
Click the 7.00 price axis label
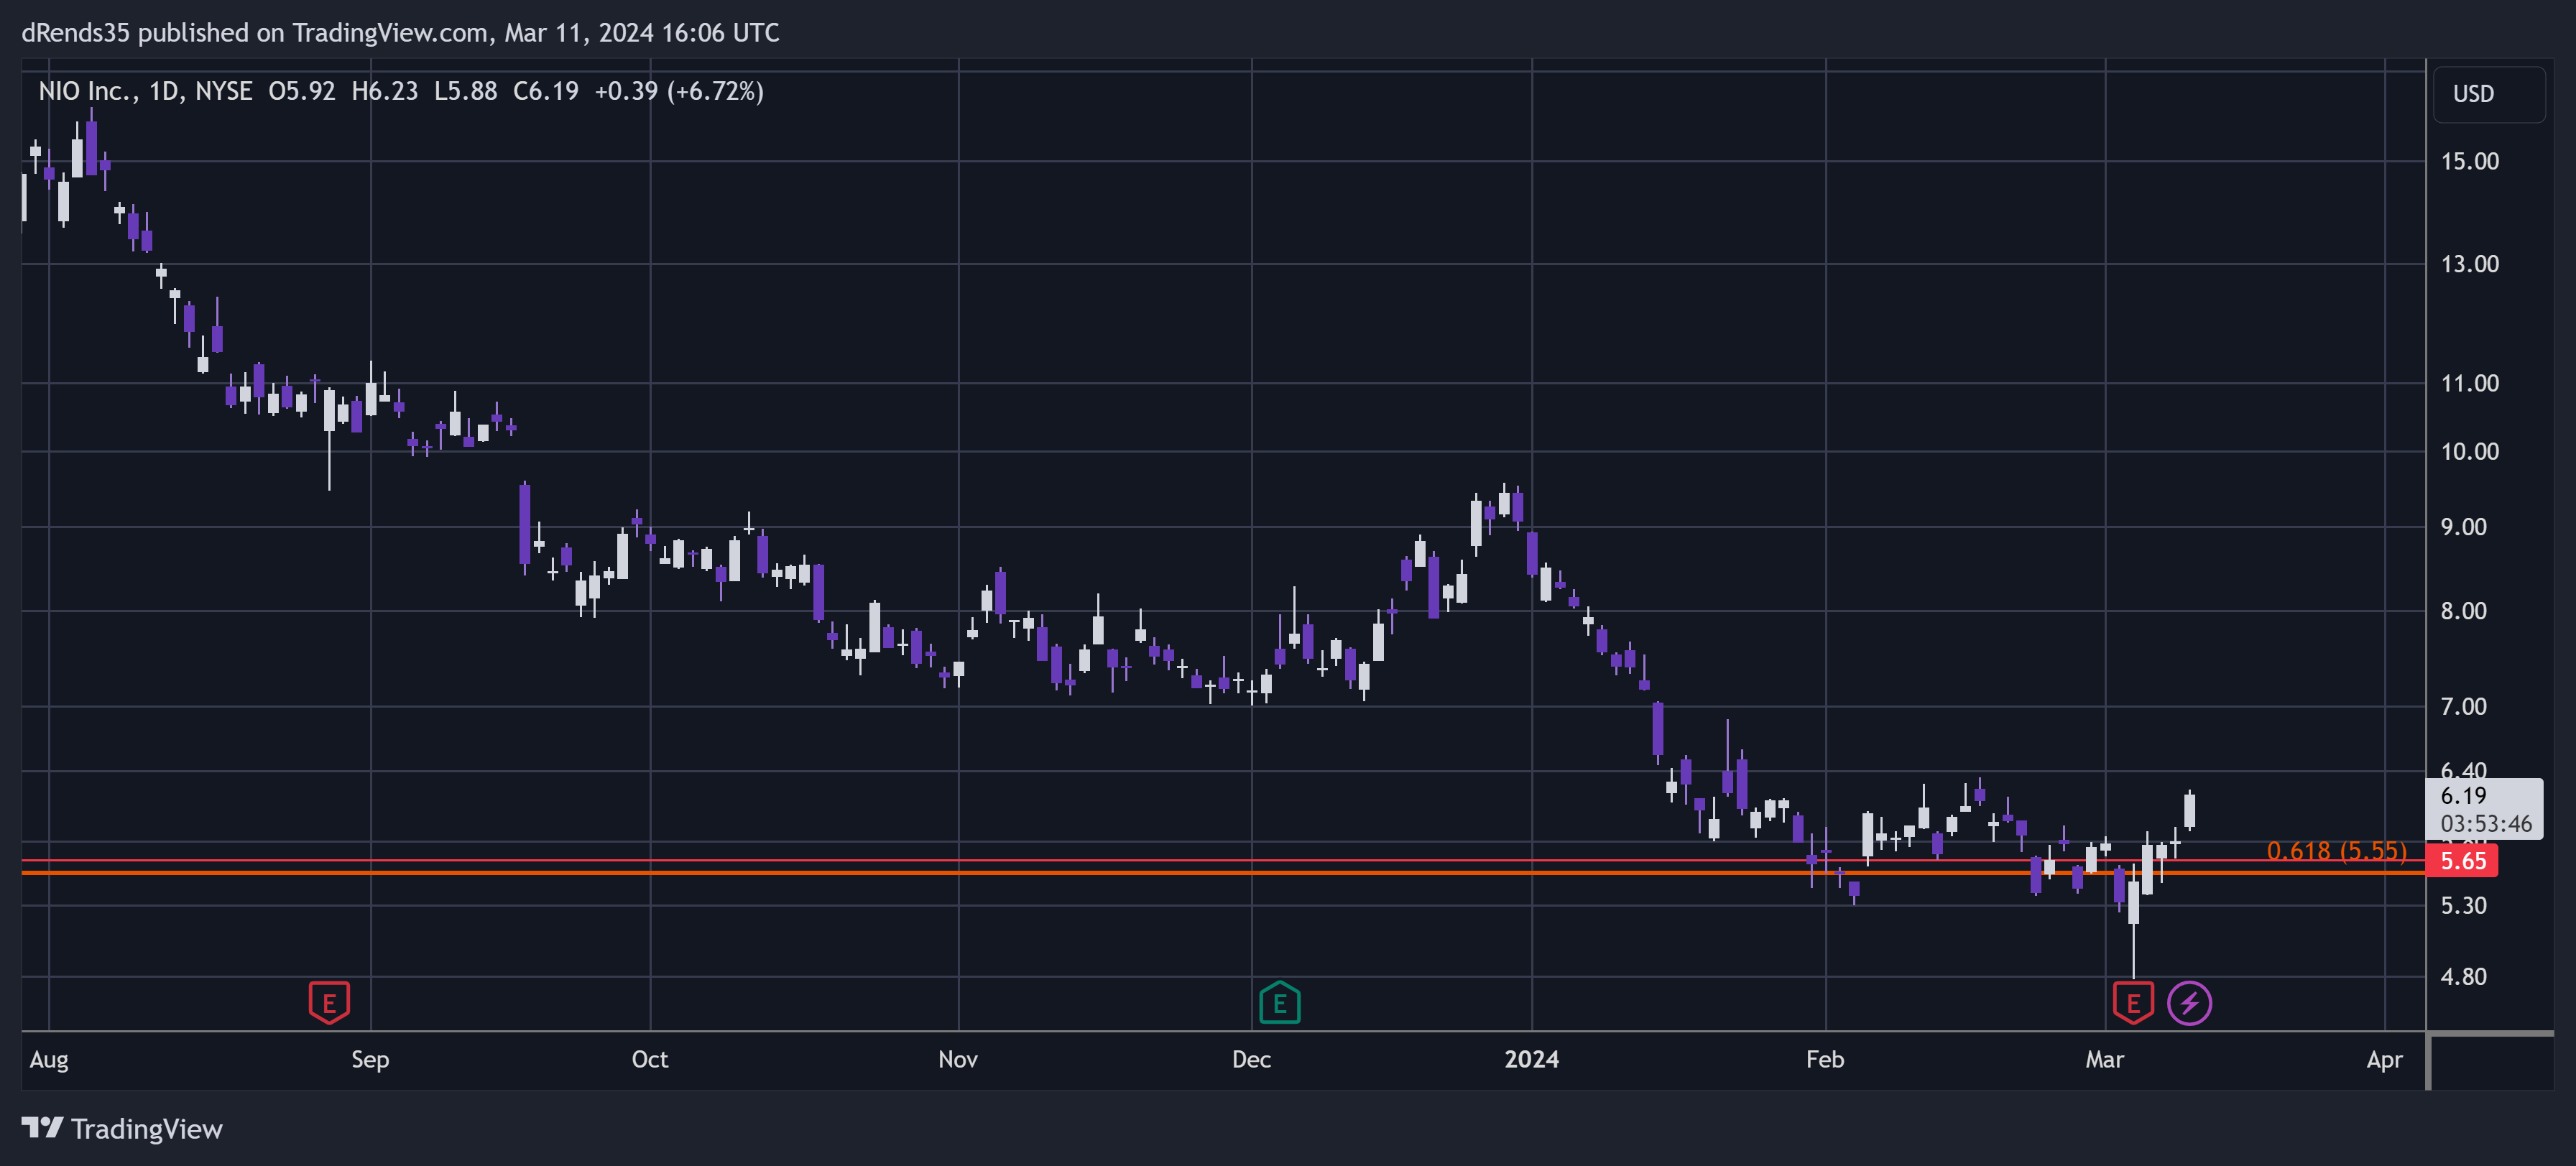coord(2463,707)
